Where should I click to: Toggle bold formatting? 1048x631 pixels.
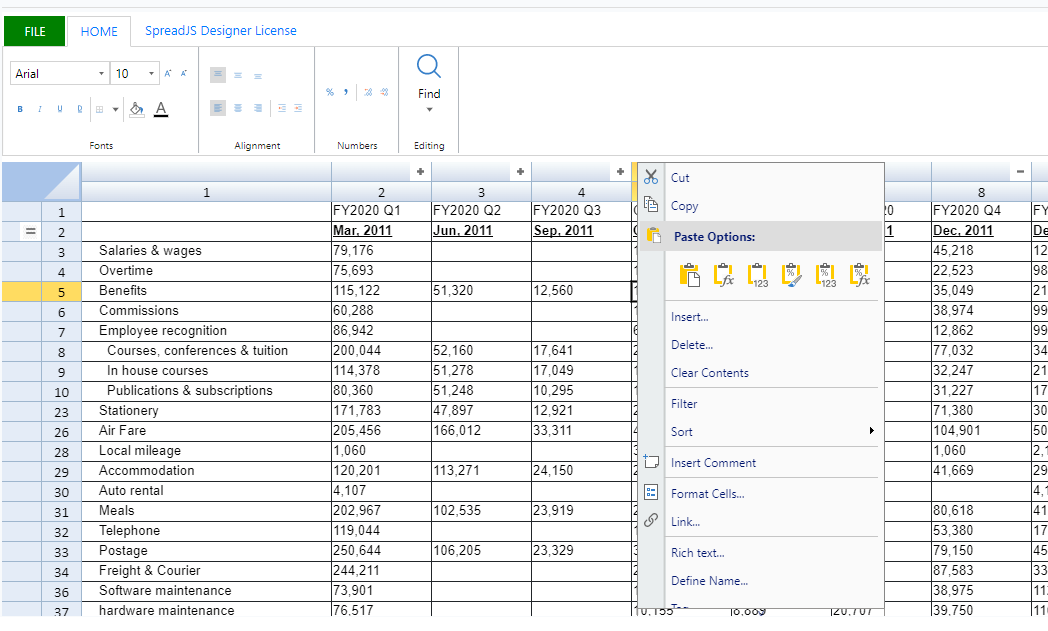click(20, 108)
